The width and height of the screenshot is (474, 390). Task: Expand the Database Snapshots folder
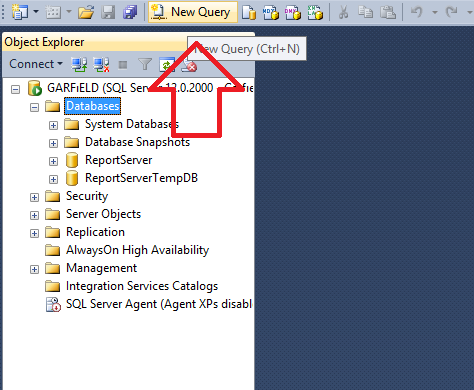[53, 143]
